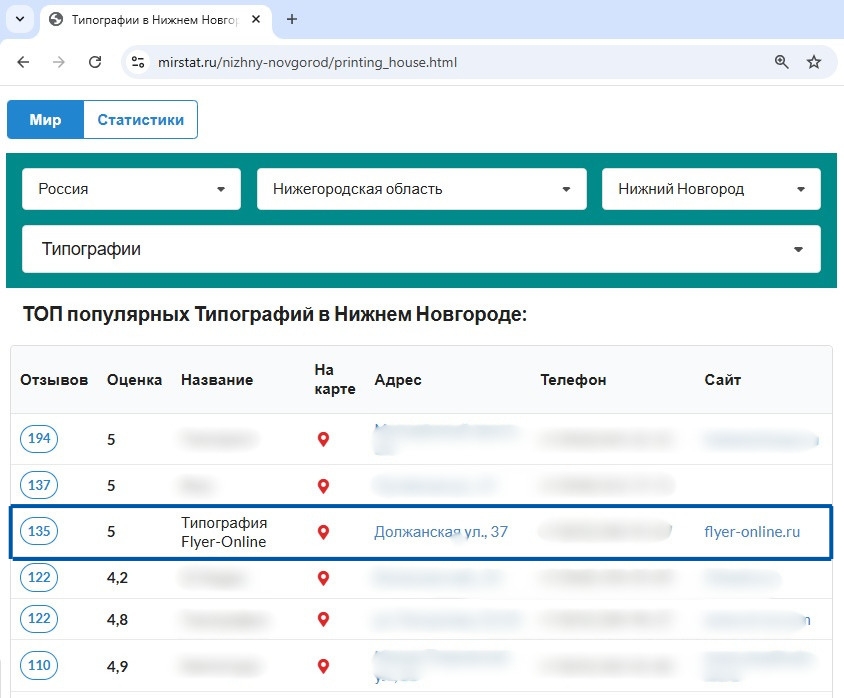Click the Мир logo button
844x698 pixels.
click(x=45, y=119)
